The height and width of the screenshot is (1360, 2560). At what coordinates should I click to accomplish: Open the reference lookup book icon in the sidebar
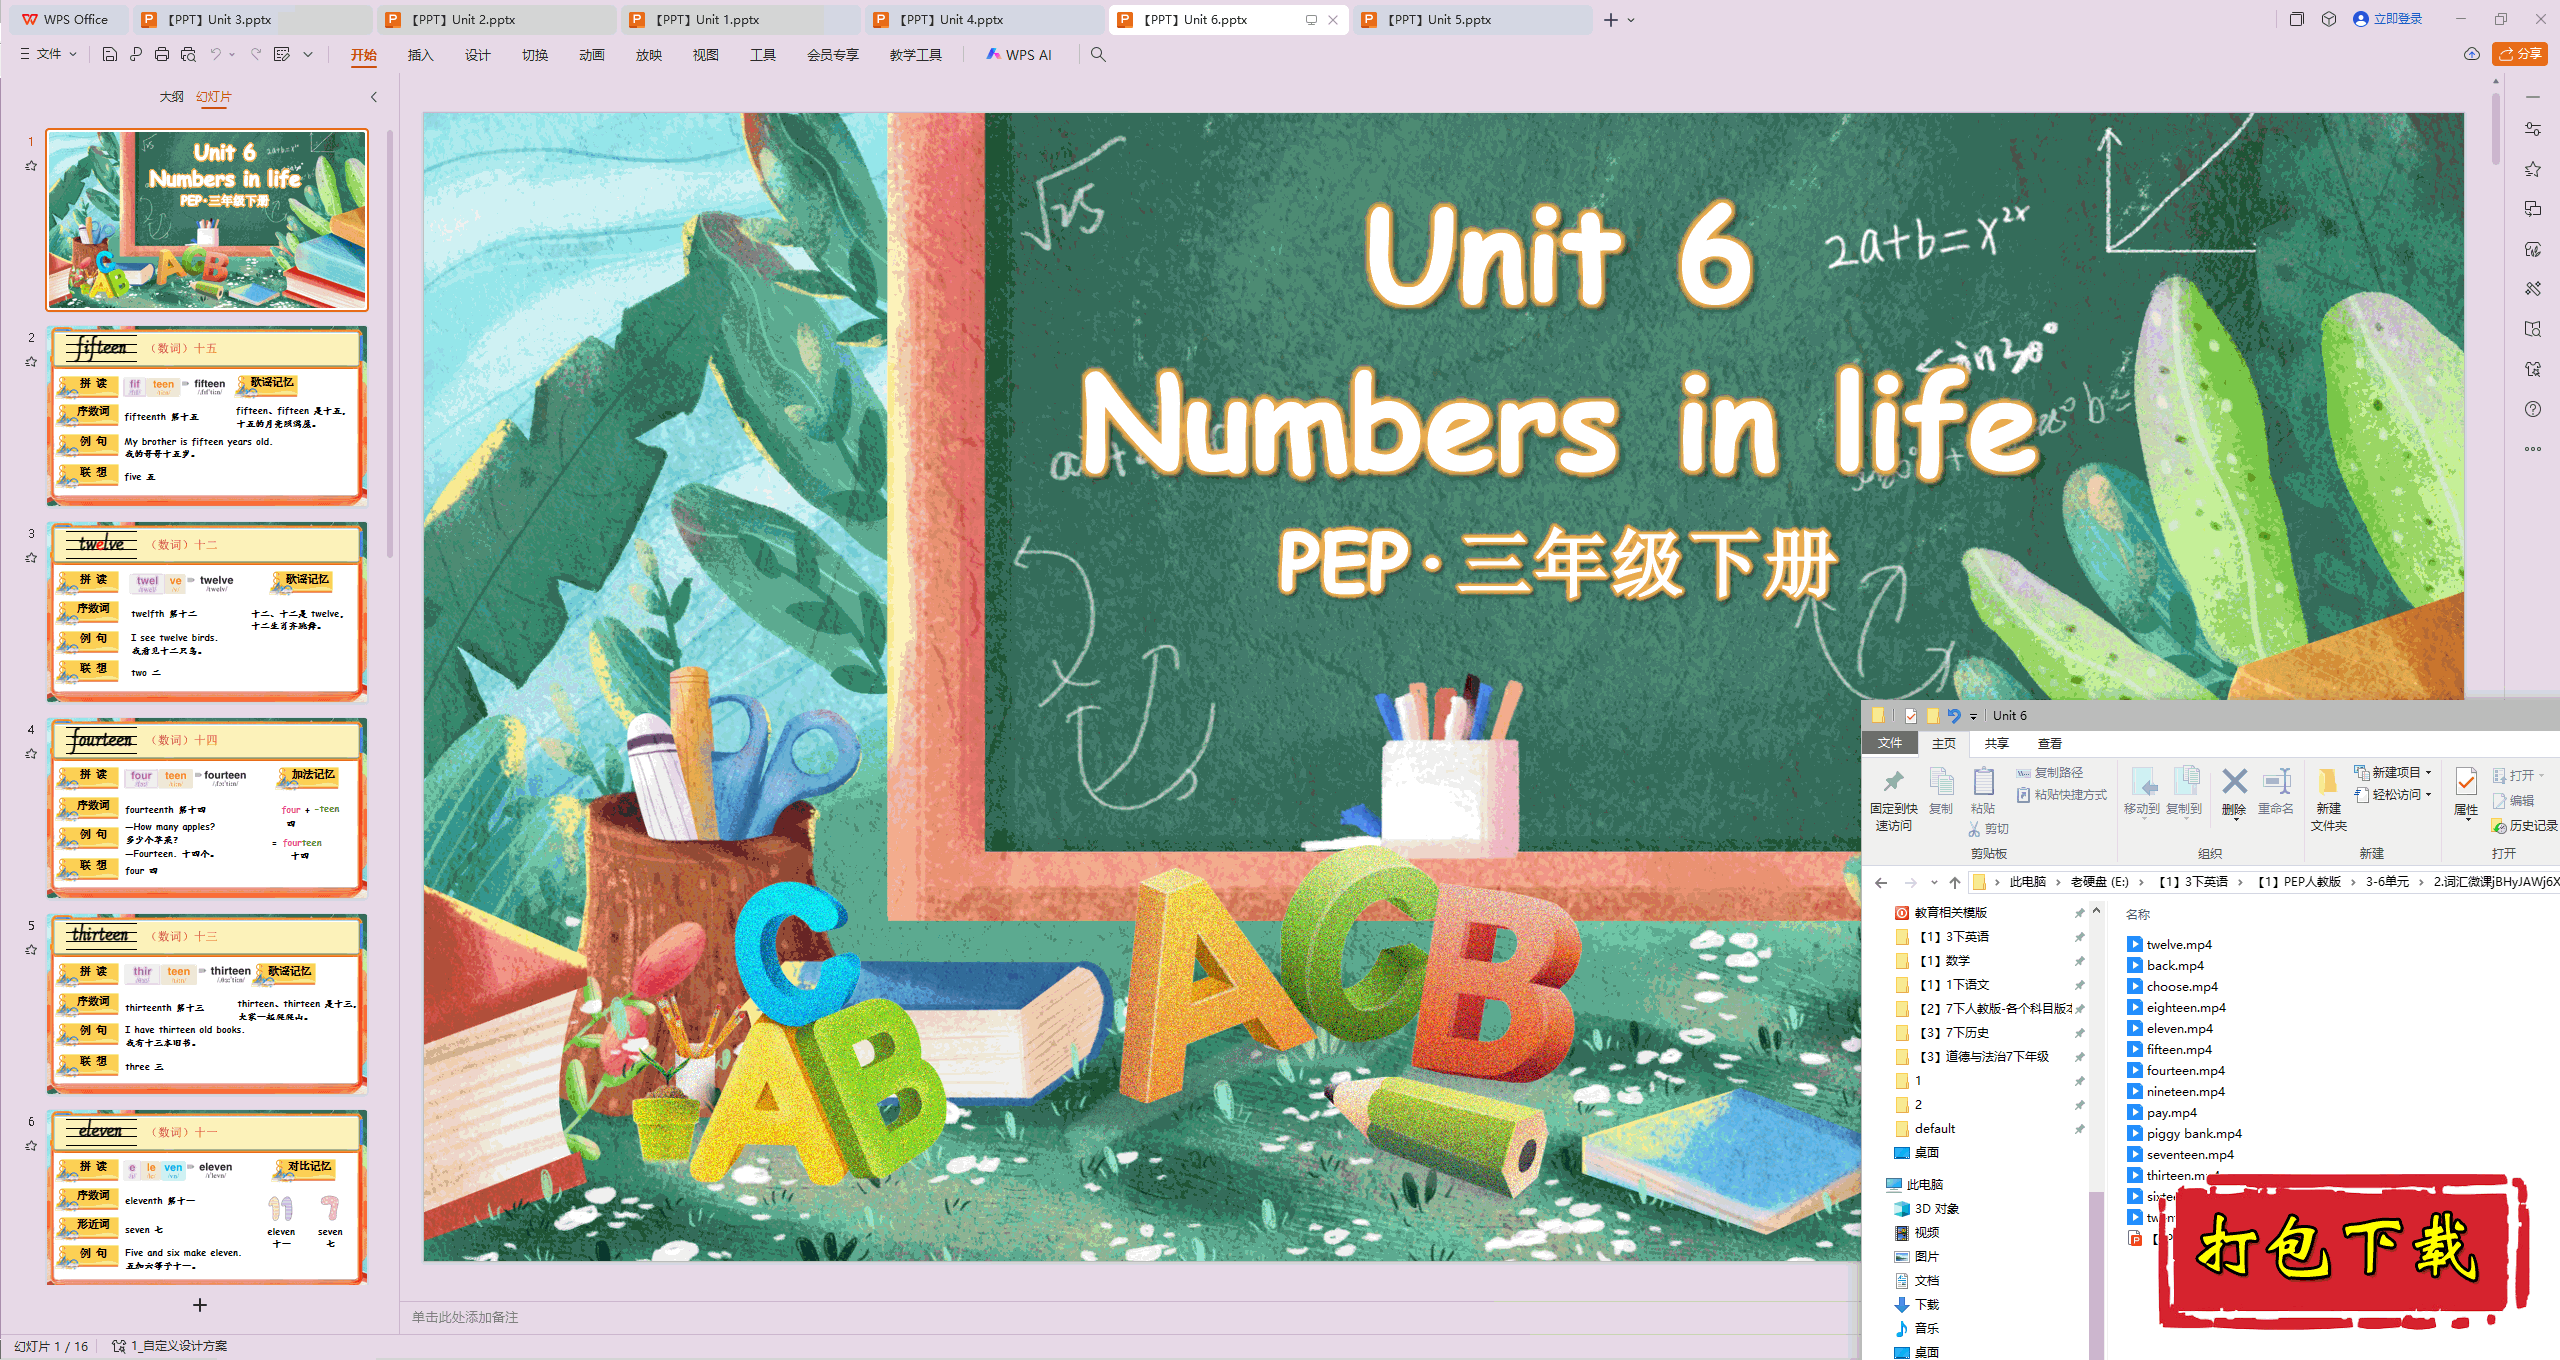tap(2533, 329)
